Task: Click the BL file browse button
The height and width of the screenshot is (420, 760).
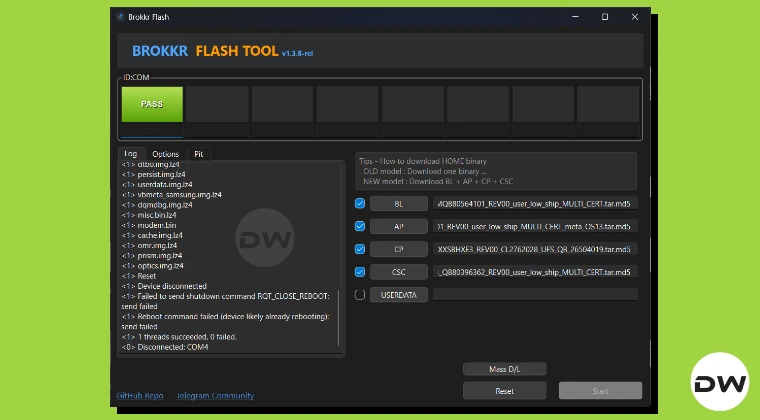Action: coord(398,204)
